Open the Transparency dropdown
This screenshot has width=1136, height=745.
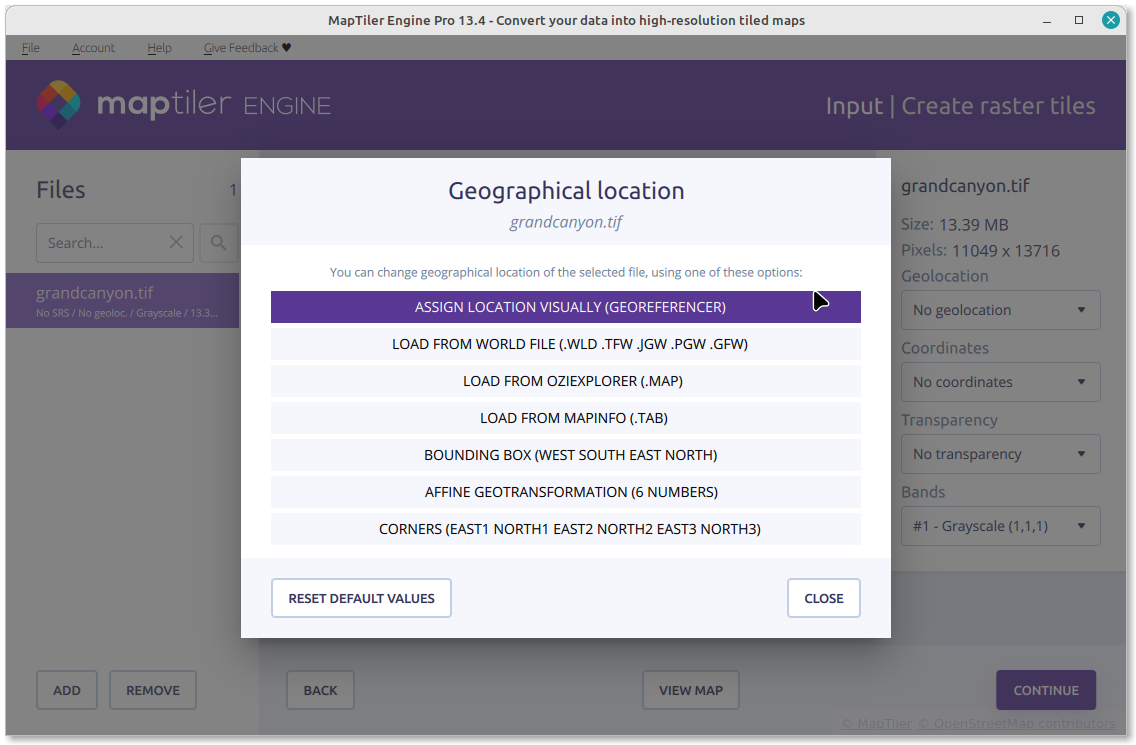(x=1000, y=454)
